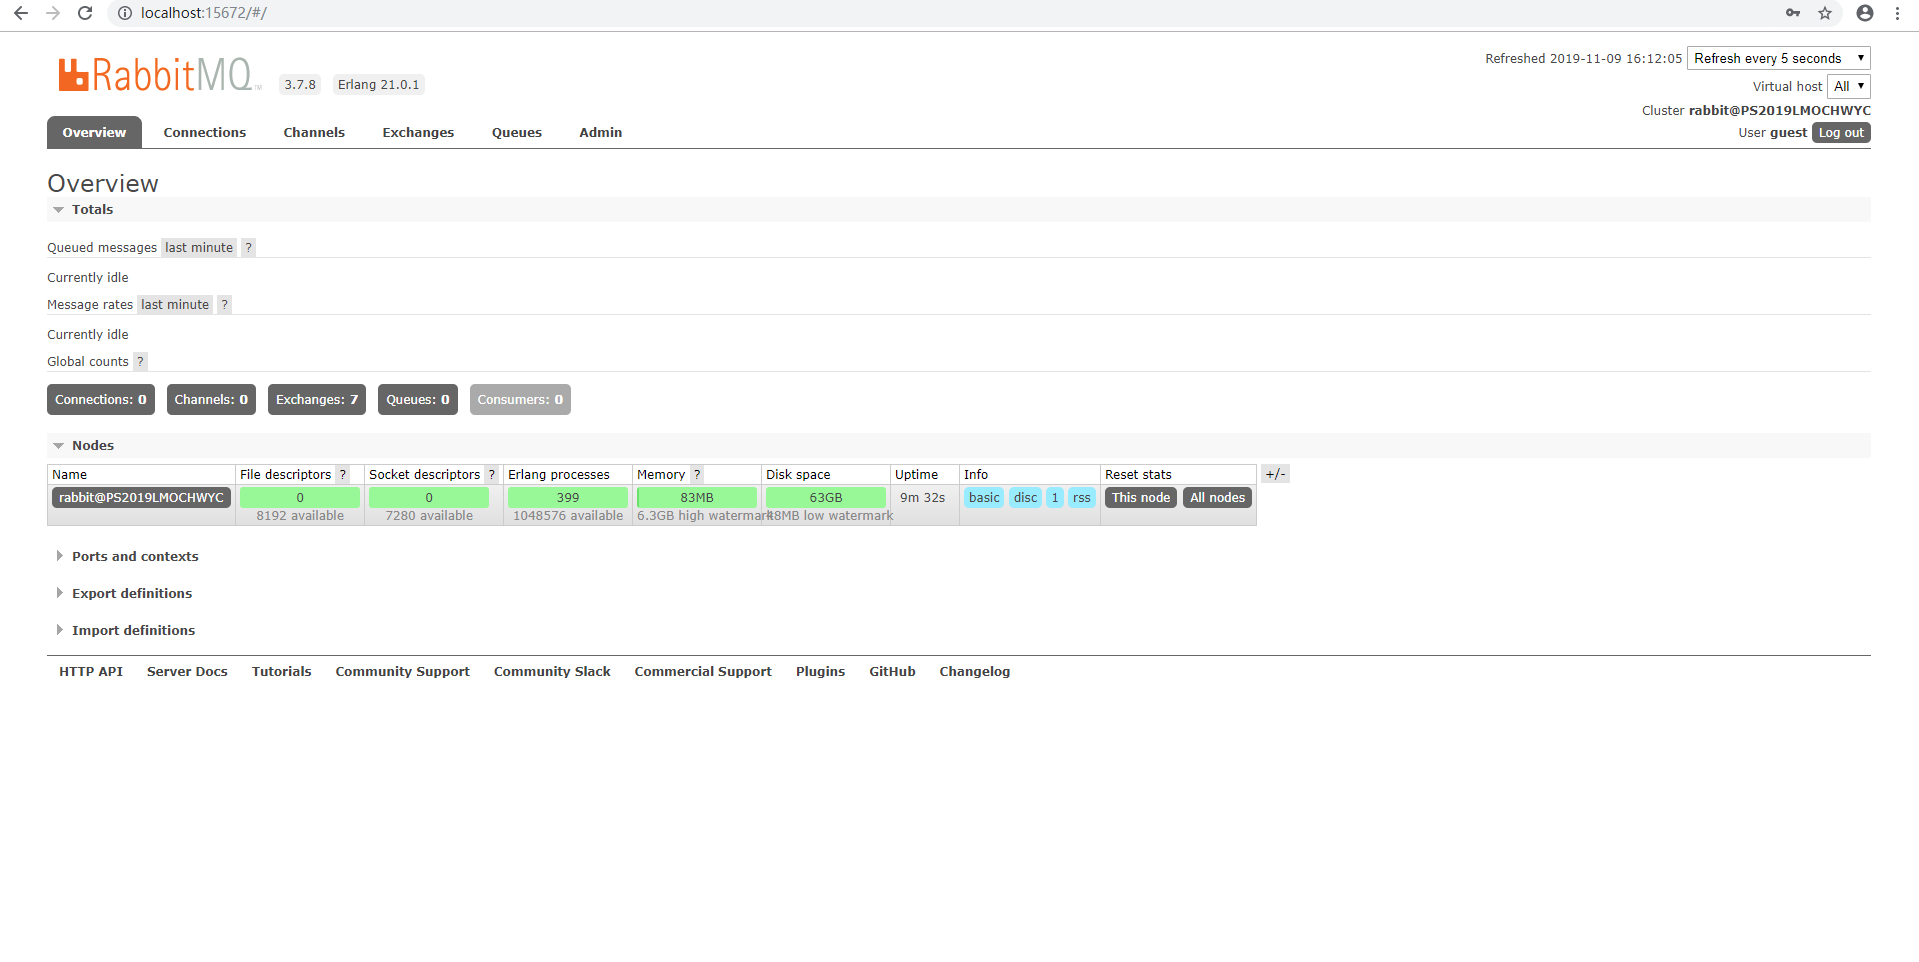Open the browser three-dot menu
Viewport: 1919px width, 962px height.
[x=1897, y=13]
